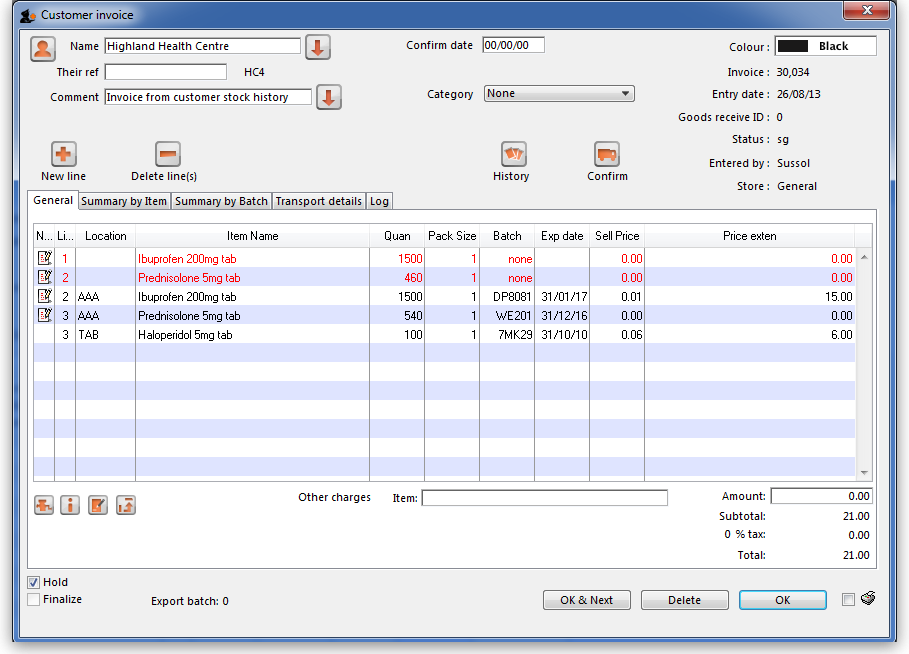Click the customer details person icon
Viewport: 909px width, 654px height.
[x=43, y=48]
